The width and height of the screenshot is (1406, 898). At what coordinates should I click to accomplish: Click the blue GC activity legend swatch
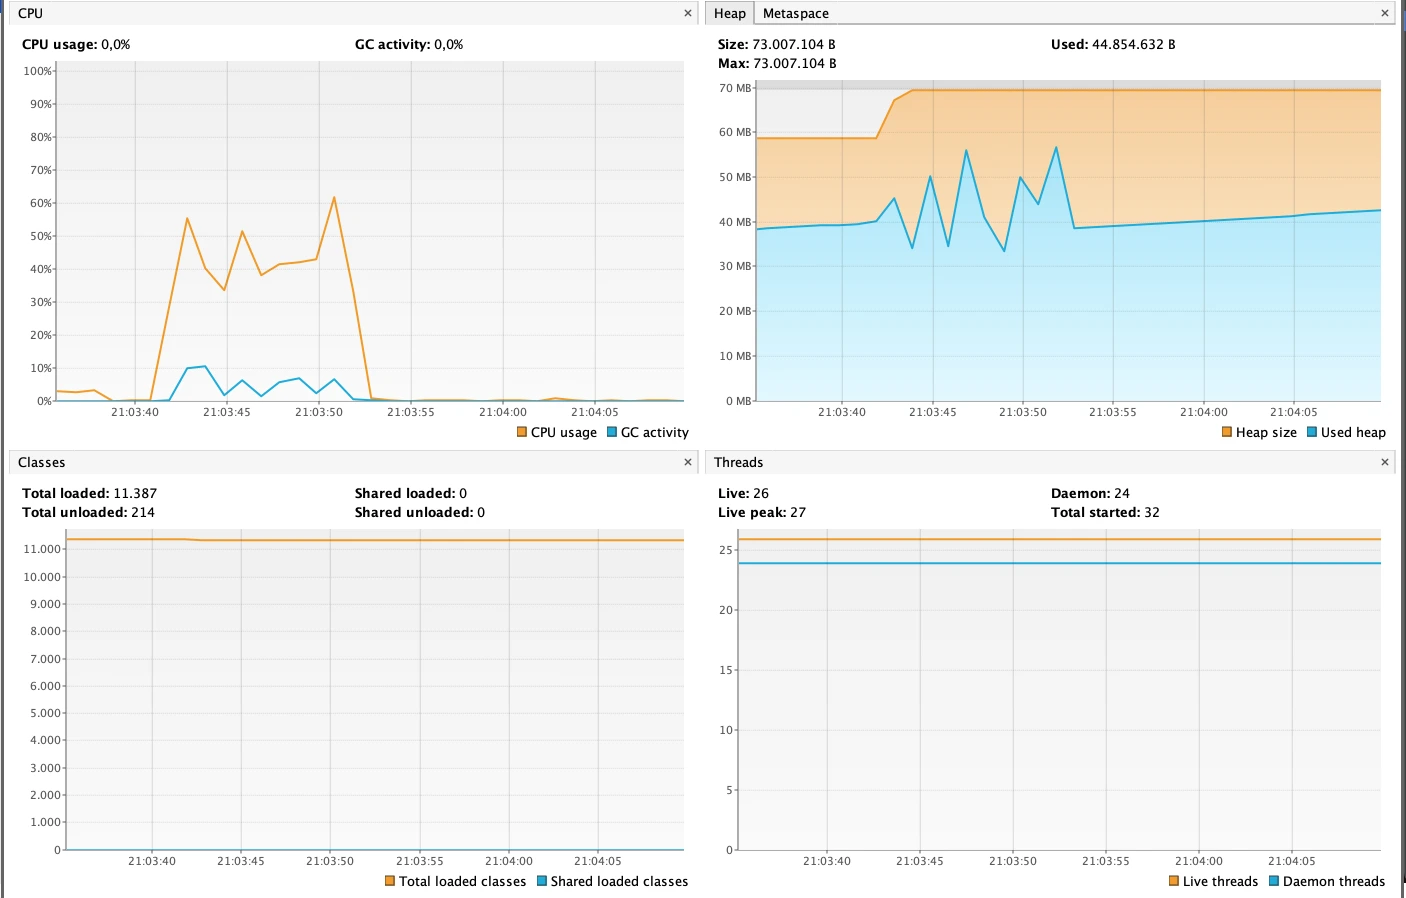612,432
